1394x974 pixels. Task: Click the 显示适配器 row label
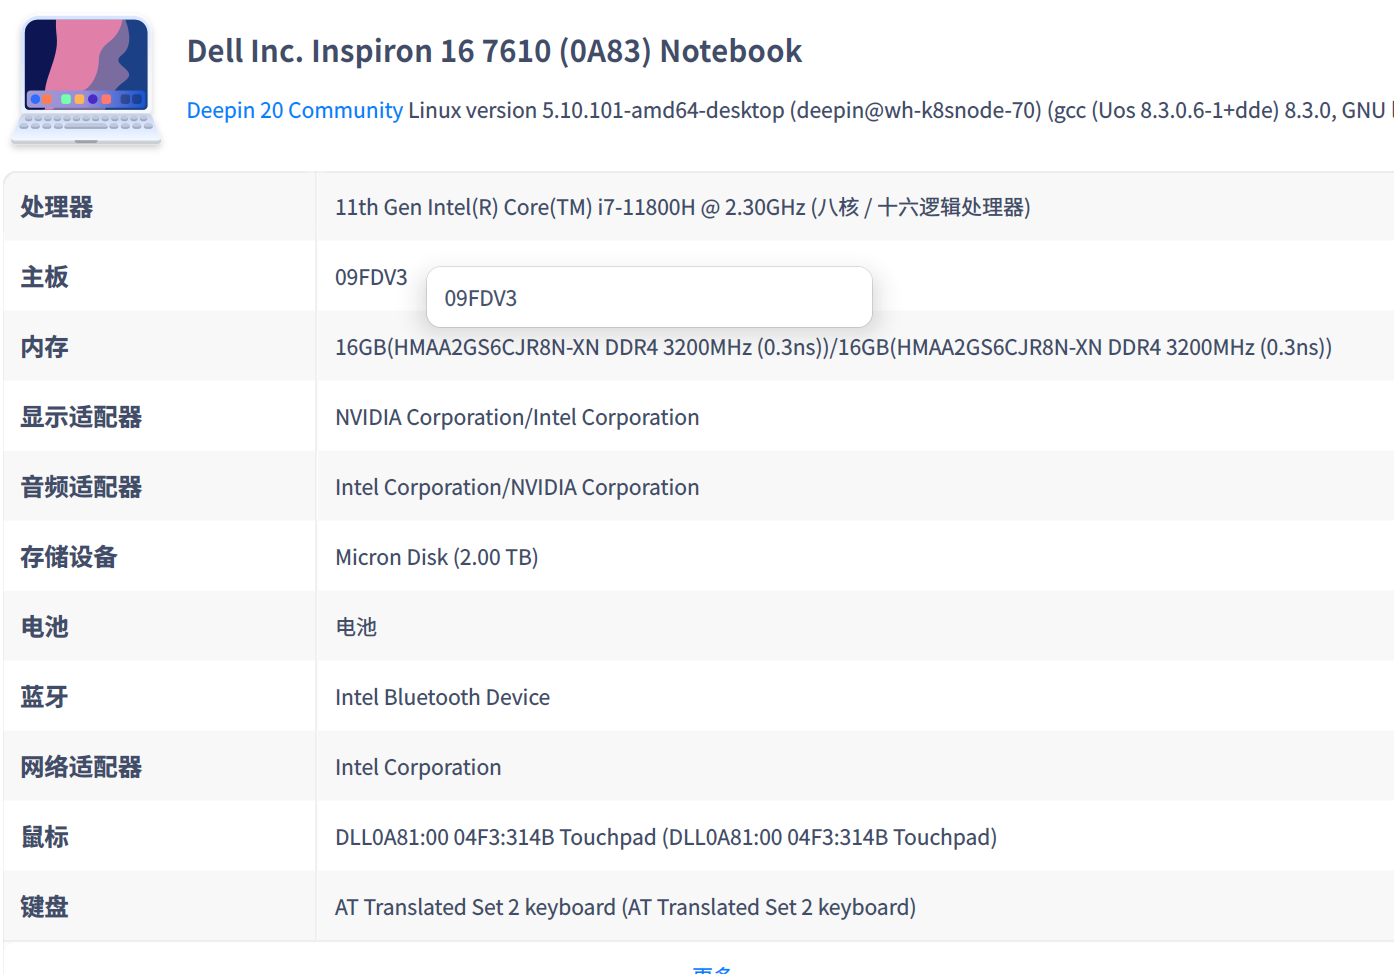(81, 417)
